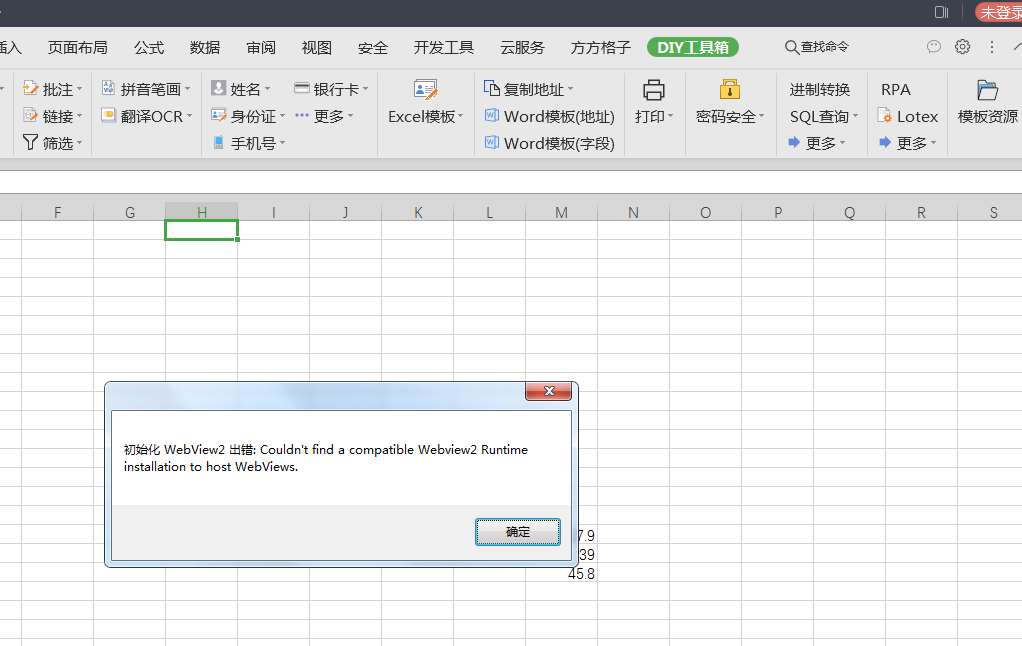1022x646 pixels.
Task: Expand the 银行卡 dropdown arrow
Action: [x=366, y=89]
